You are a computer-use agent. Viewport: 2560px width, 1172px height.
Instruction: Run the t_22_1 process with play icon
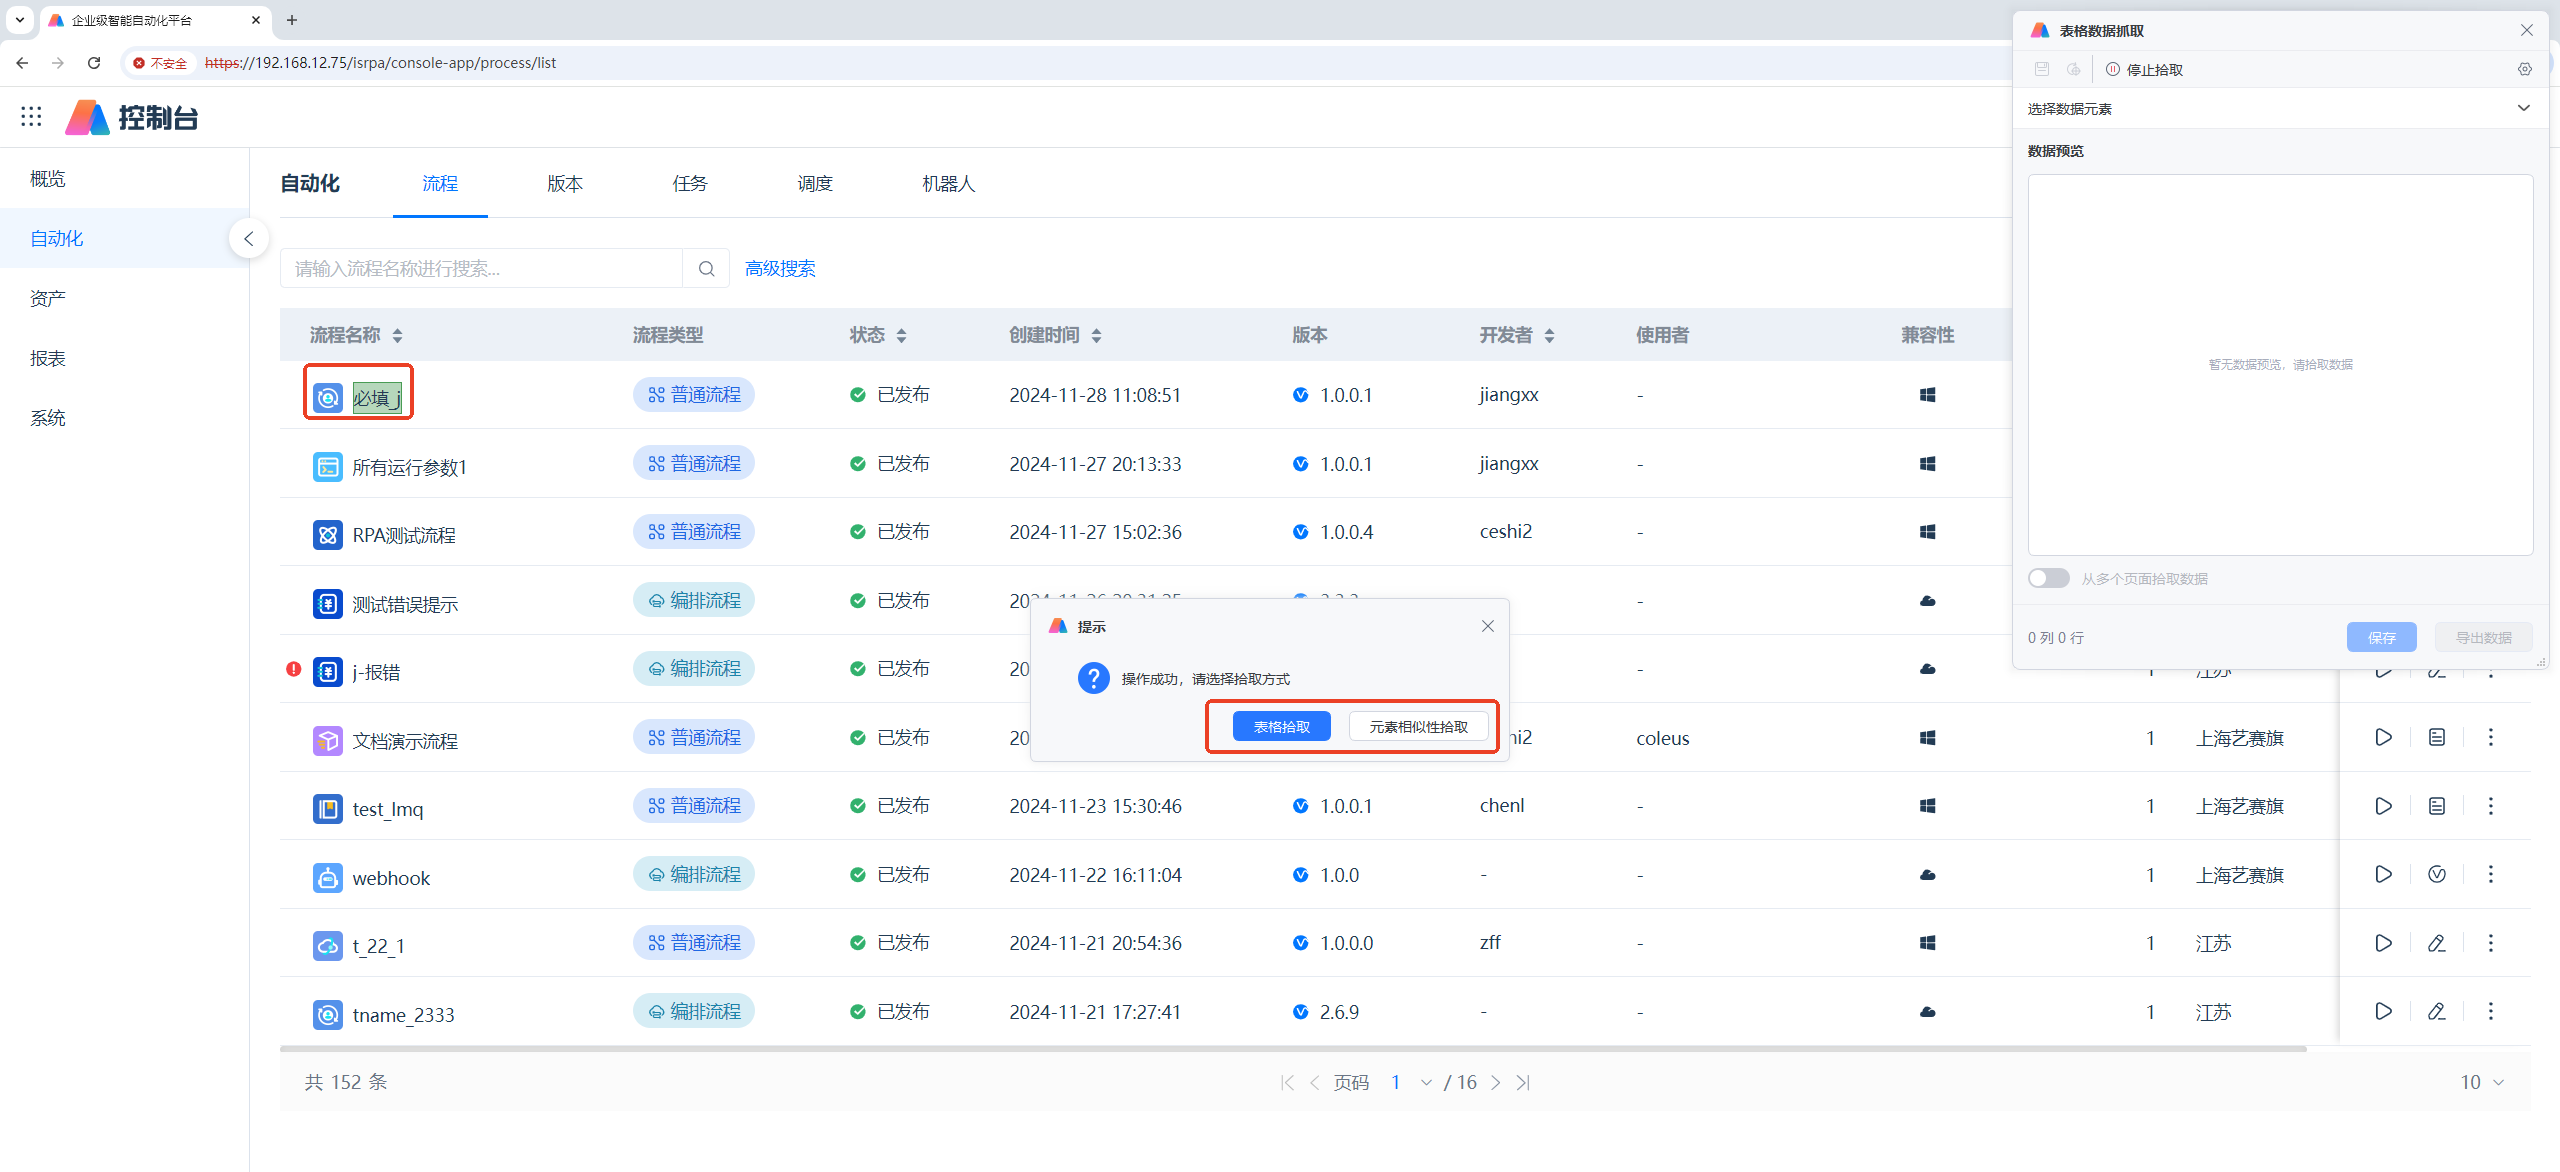pyautogui.click(x=2384, y=943)
